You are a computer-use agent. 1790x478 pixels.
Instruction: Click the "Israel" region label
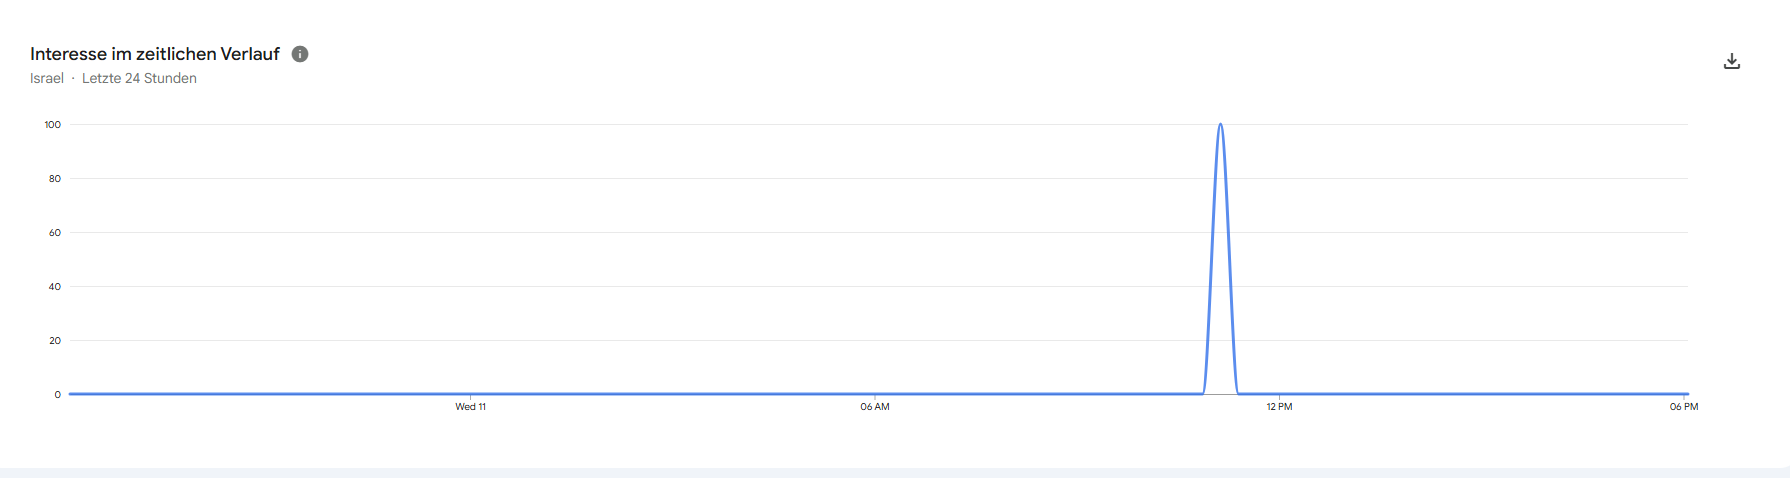[x=47, y=78]
